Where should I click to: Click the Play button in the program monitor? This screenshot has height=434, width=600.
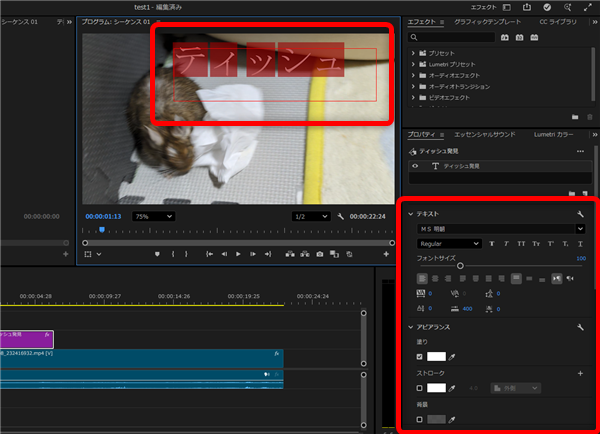pyautogui.click(x=238, y=254)
